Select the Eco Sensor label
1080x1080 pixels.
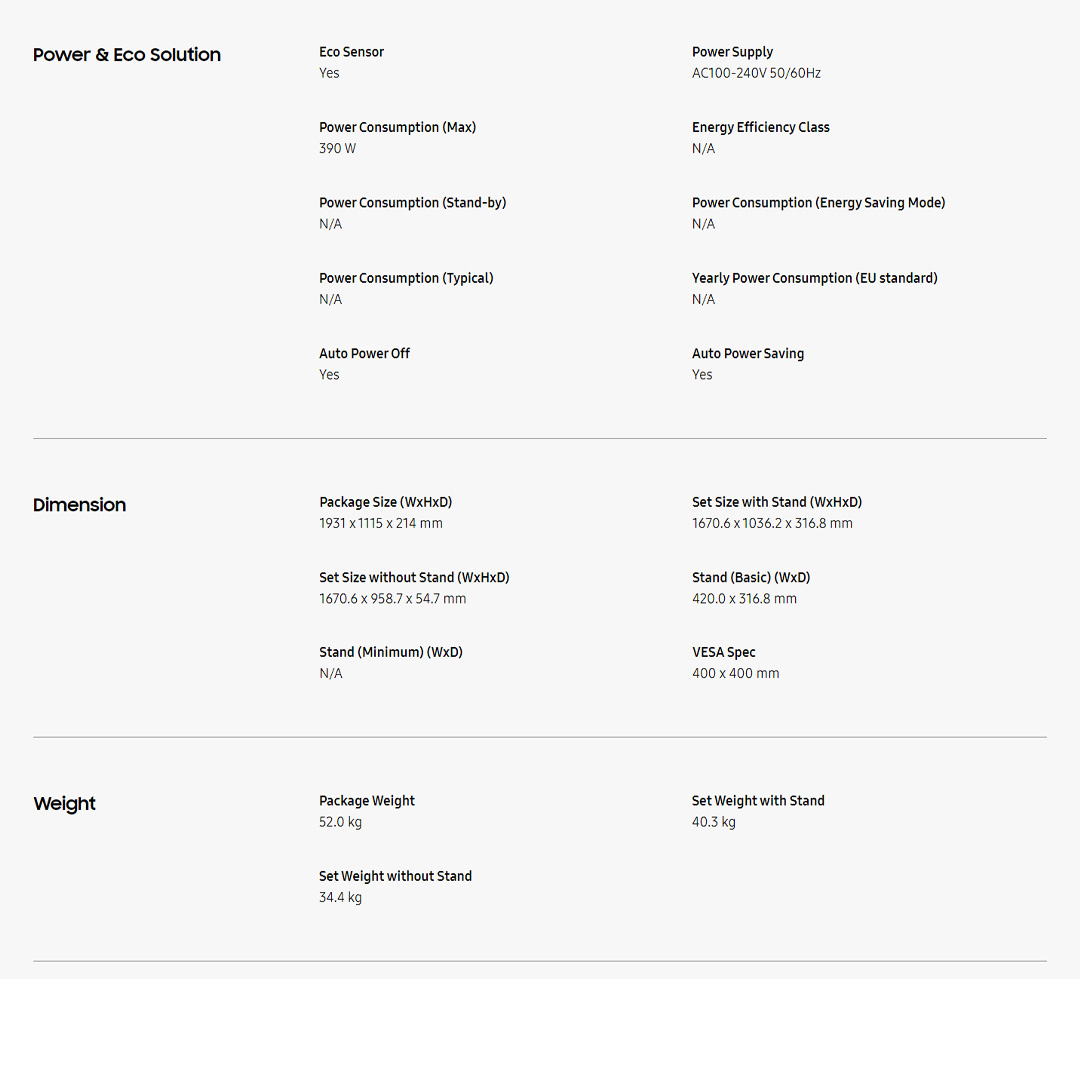pos(351,52)
